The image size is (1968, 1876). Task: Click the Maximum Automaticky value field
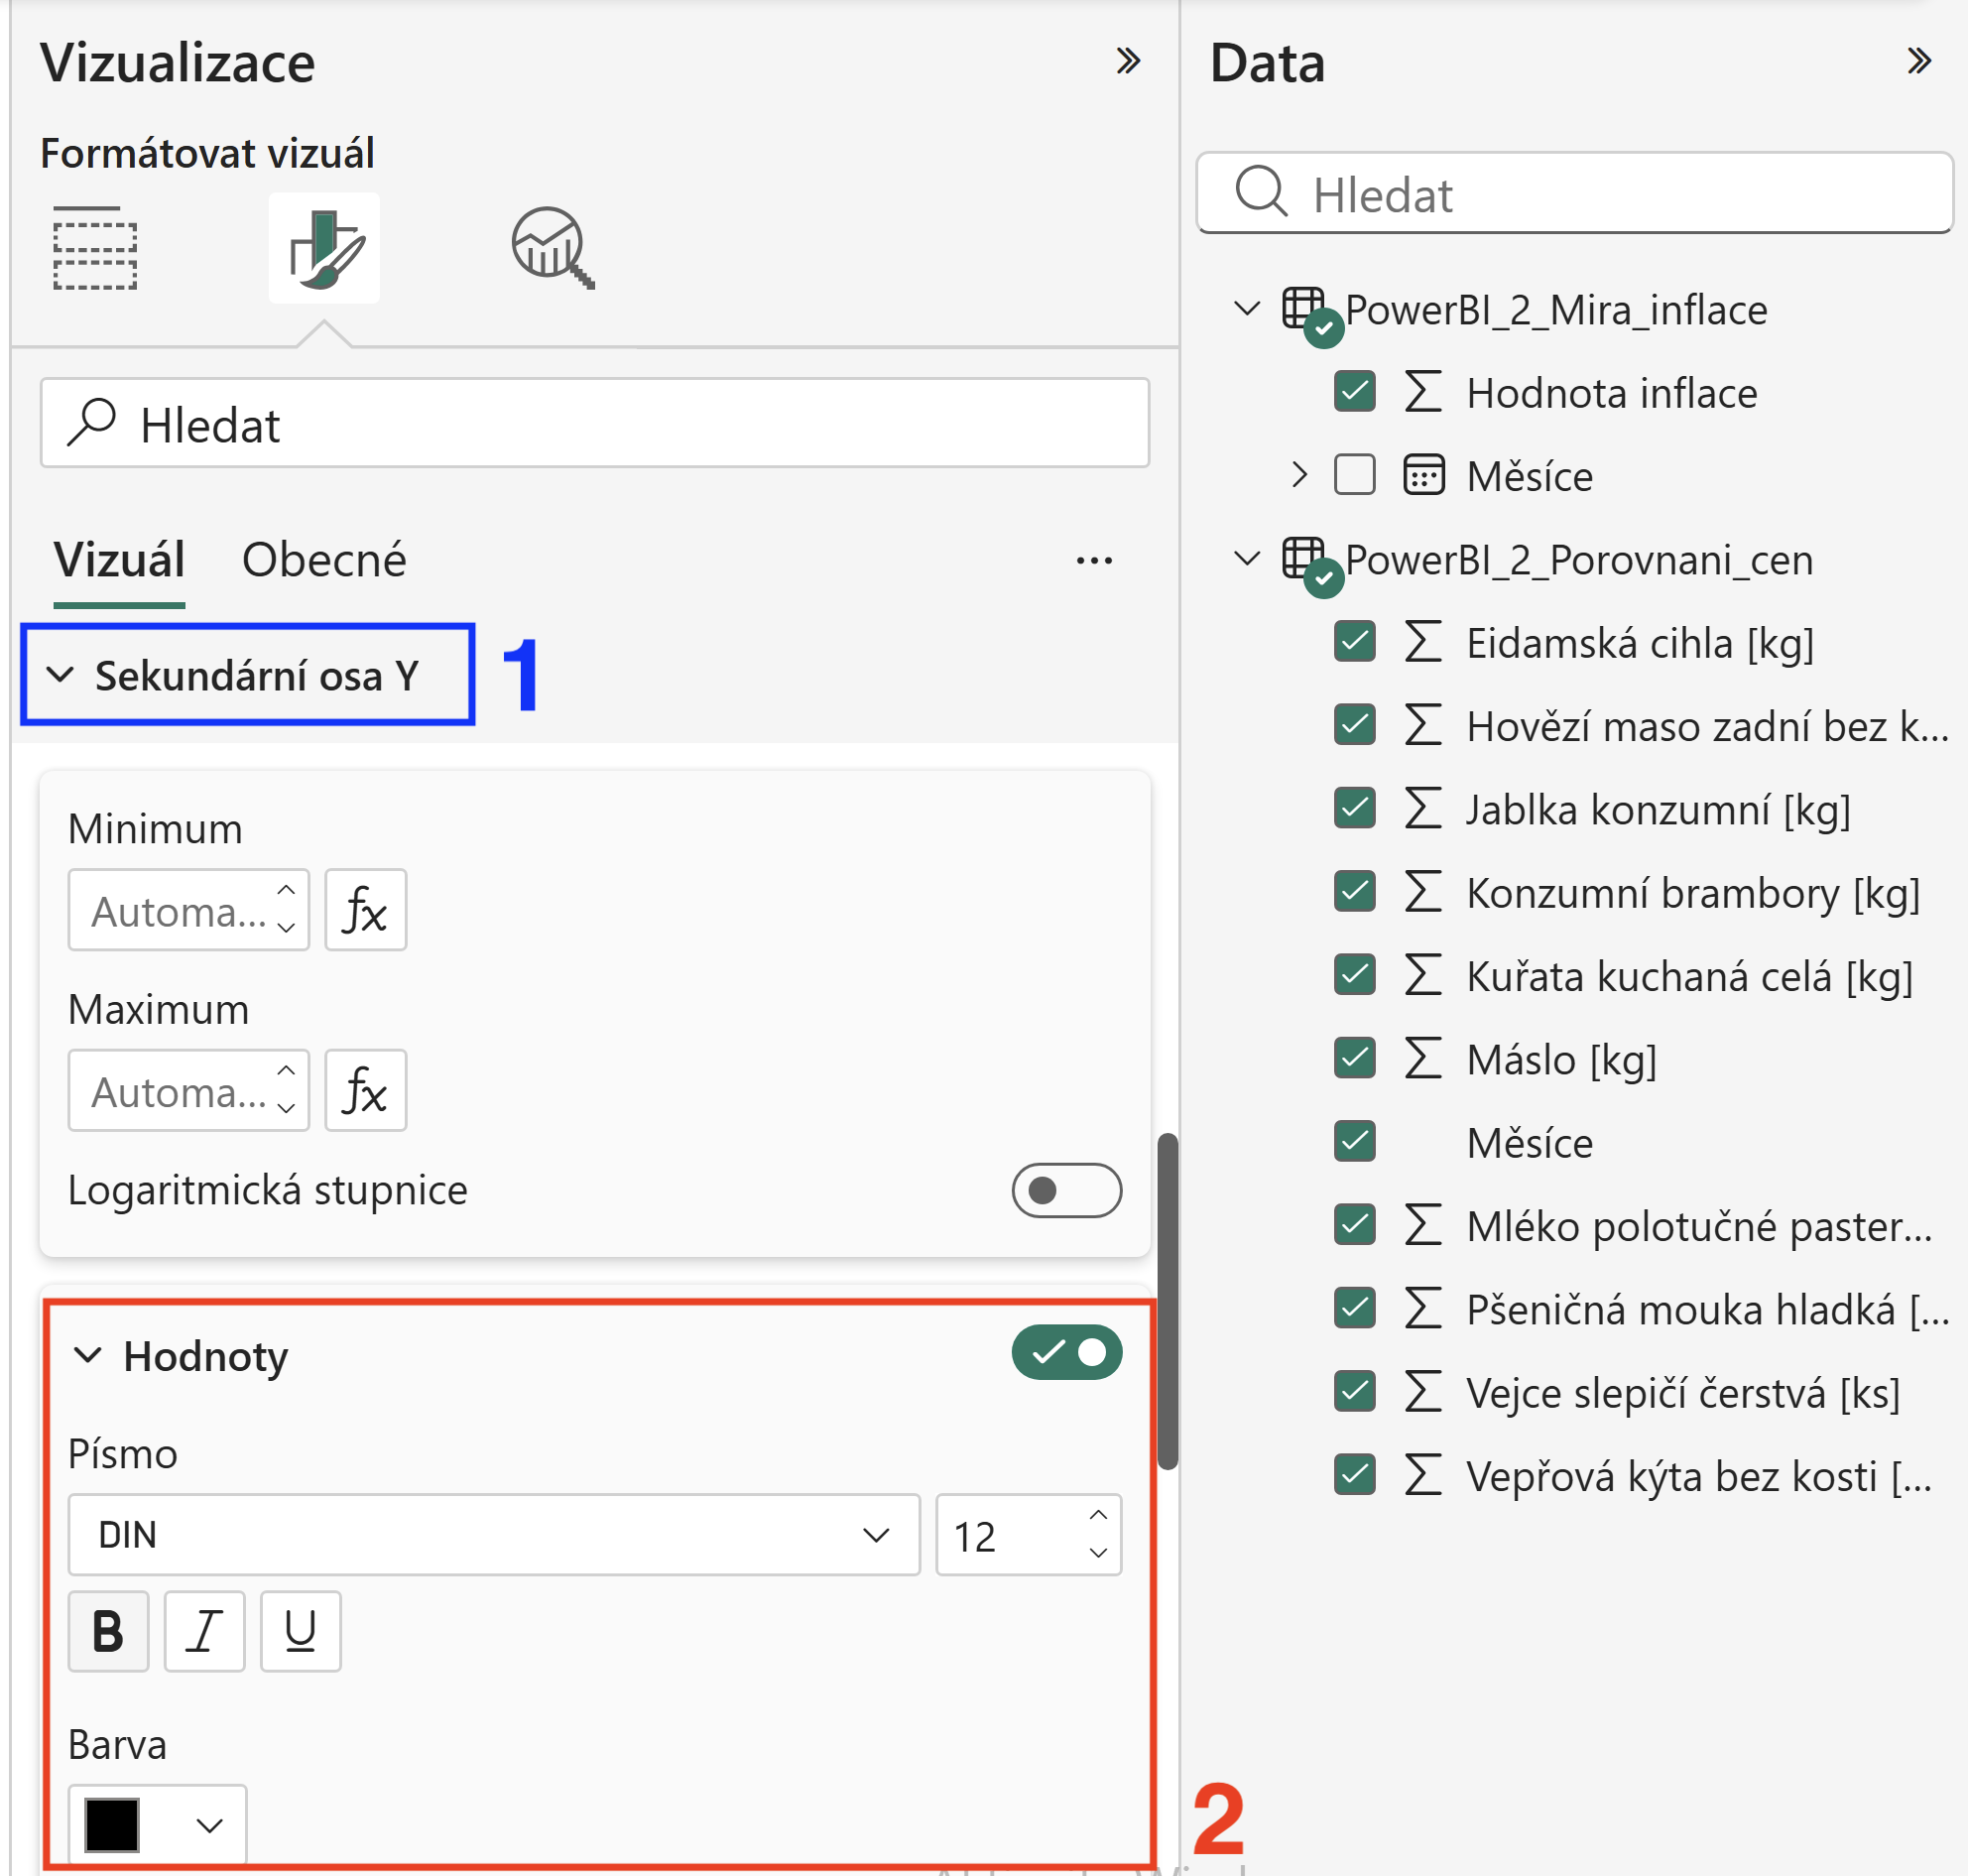pos(188,1090)
